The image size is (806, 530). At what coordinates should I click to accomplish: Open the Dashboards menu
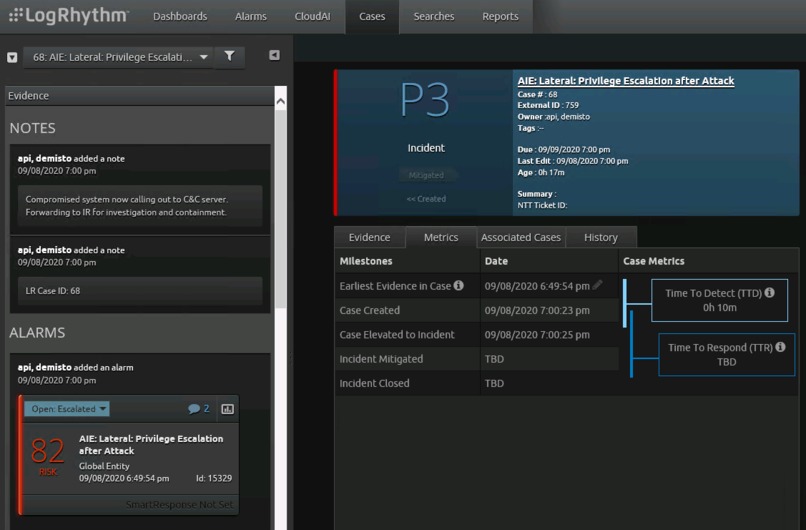[180, 16]
